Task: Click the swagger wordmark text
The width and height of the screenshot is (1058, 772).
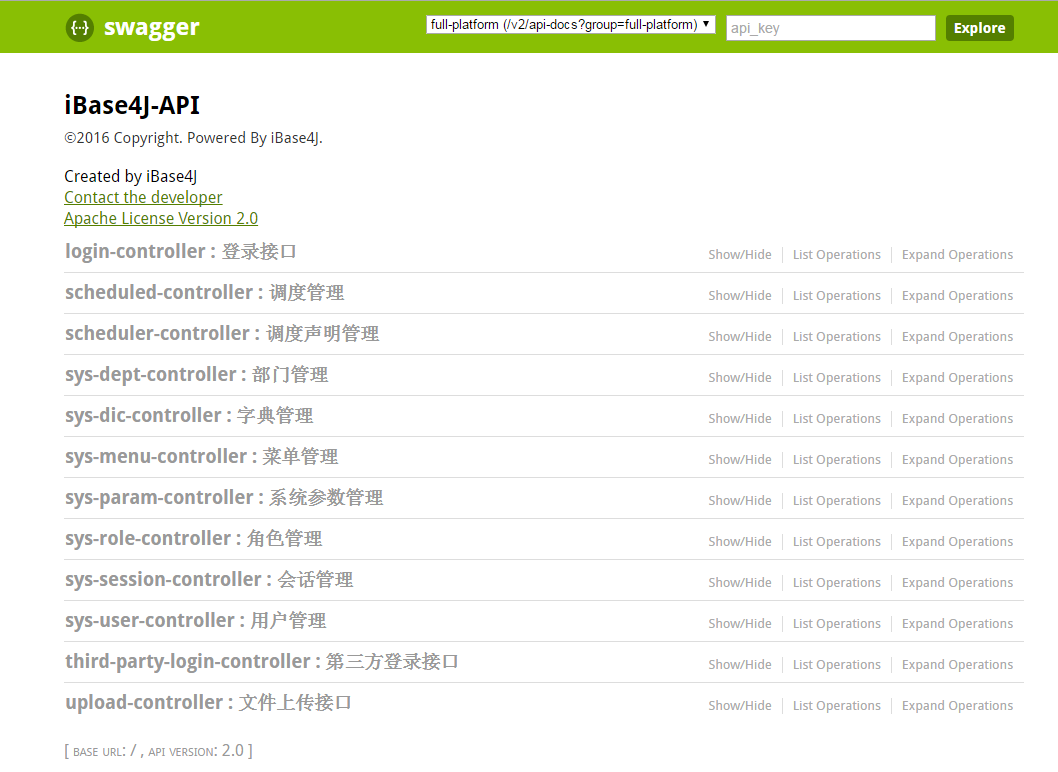Action: point(152,28)
